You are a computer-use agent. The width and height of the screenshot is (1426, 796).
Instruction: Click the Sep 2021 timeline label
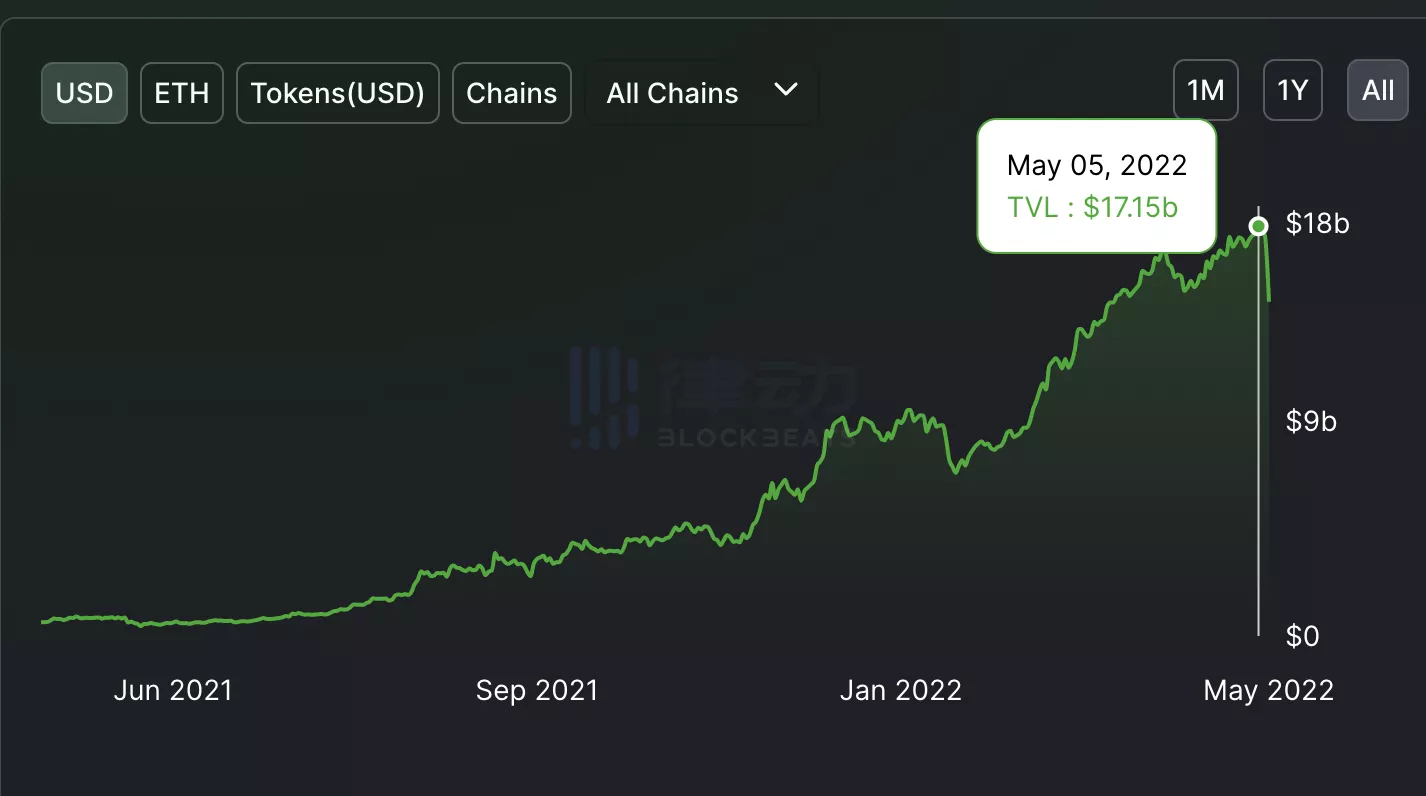pyautogui.click(x=537, y=690)
